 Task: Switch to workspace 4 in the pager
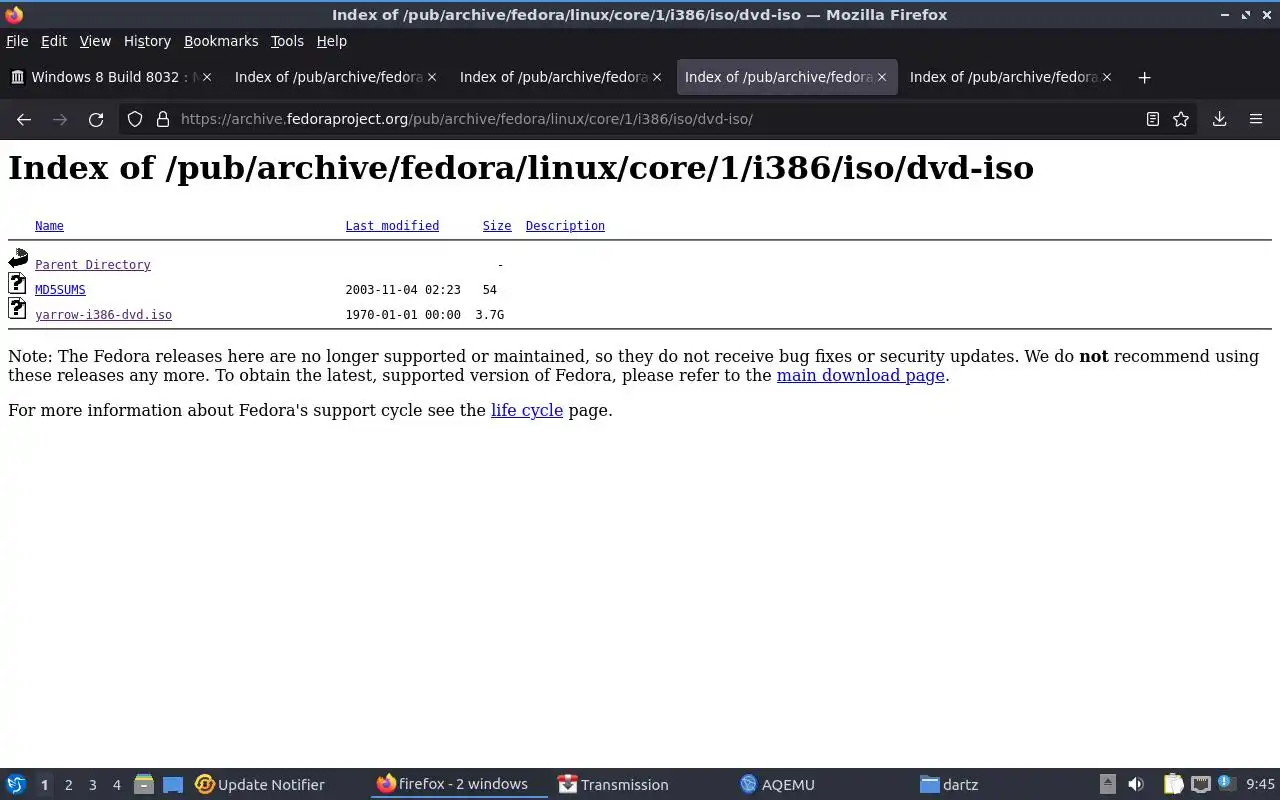tap(116, 785)
